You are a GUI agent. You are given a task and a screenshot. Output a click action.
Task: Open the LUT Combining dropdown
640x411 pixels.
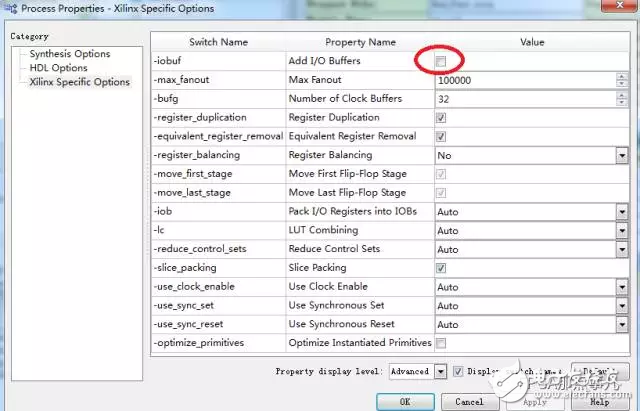(621, 231)
